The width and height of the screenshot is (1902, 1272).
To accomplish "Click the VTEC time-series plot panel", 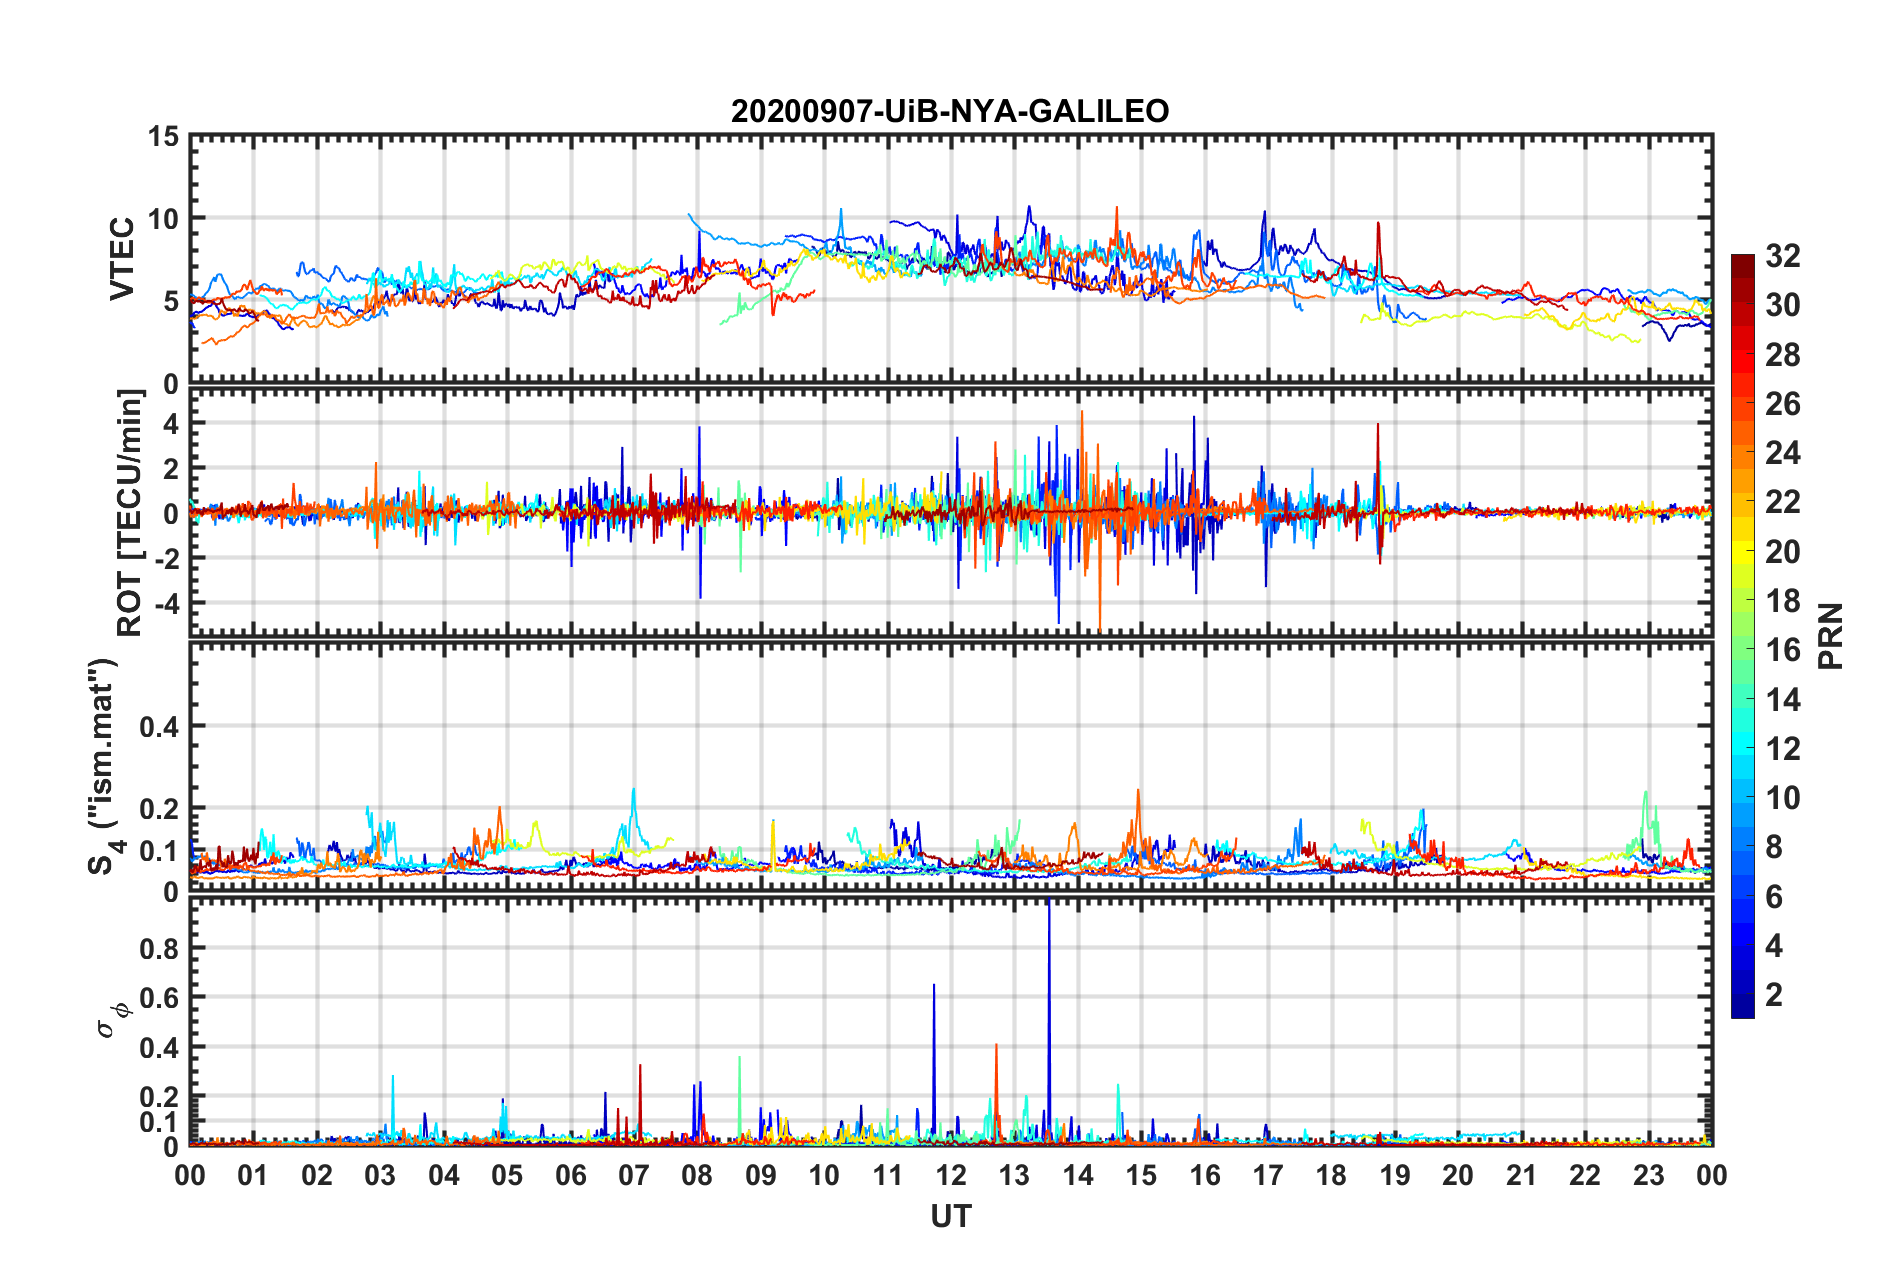I will coord(951,259).
